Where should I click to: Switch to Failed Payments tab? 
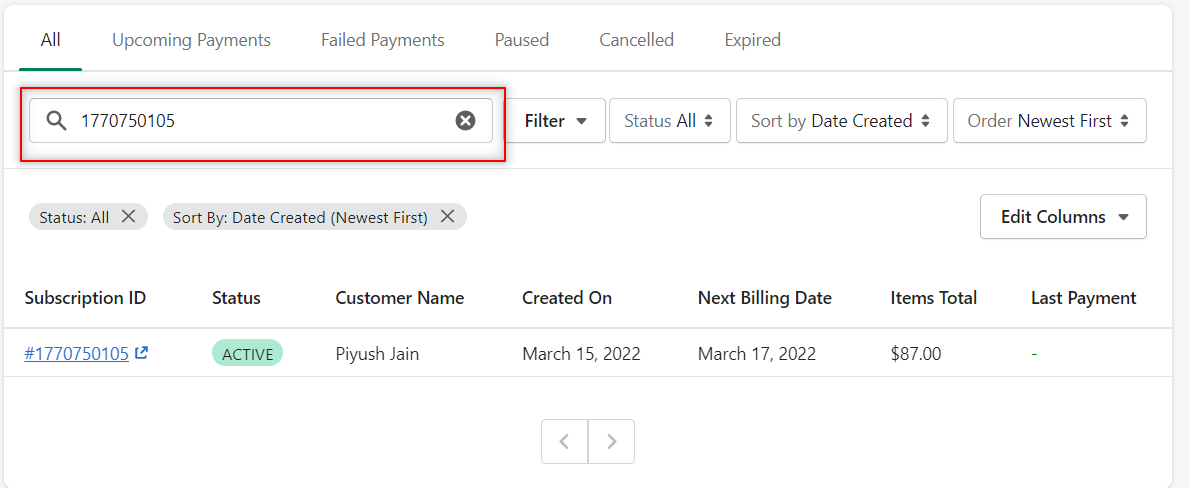click(x=382, y=40)
